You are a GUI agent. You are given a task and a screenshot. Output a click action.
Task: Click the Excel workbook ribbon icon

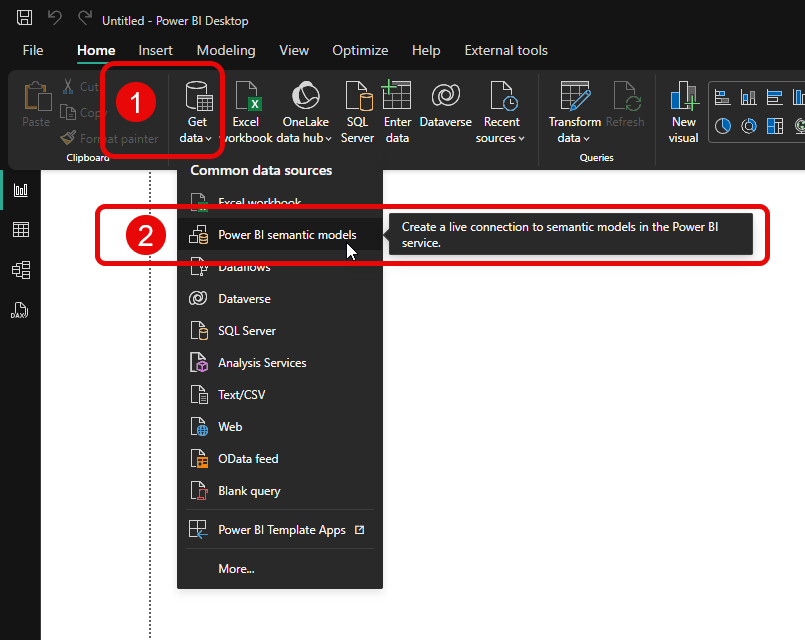click(248, 96)
